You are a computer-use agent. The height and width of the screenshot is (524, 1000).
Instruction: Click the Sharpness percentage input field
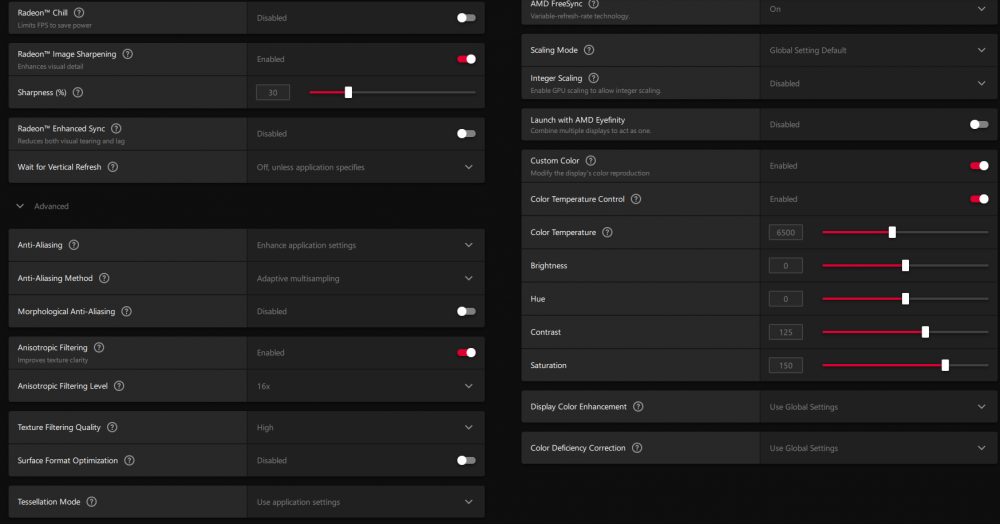[x=273, y=92]
